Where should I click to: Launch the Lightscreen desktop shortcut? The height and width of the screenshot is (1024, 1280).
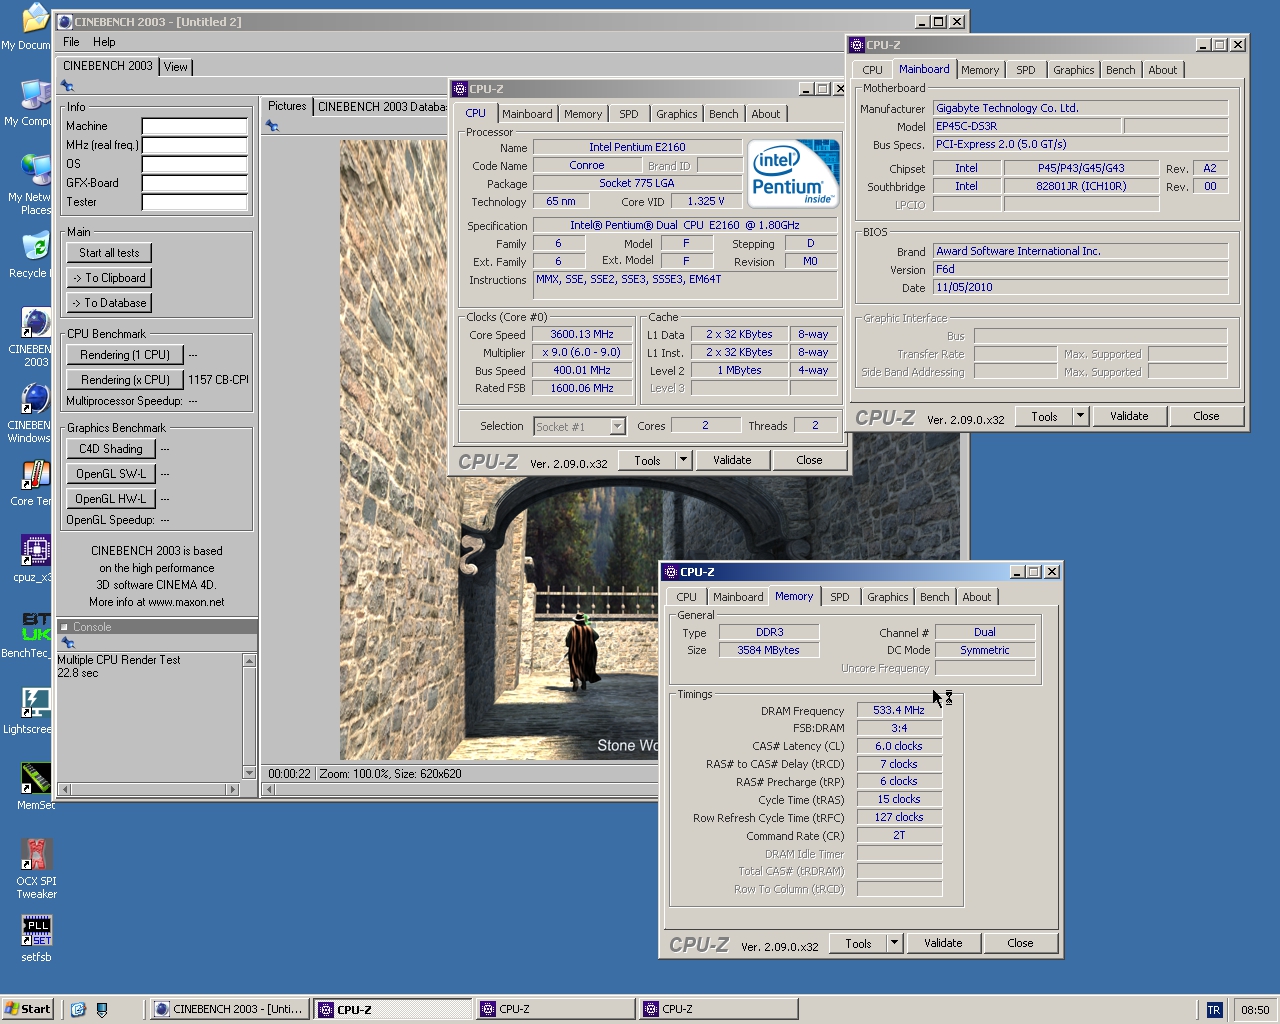(34, 711)
